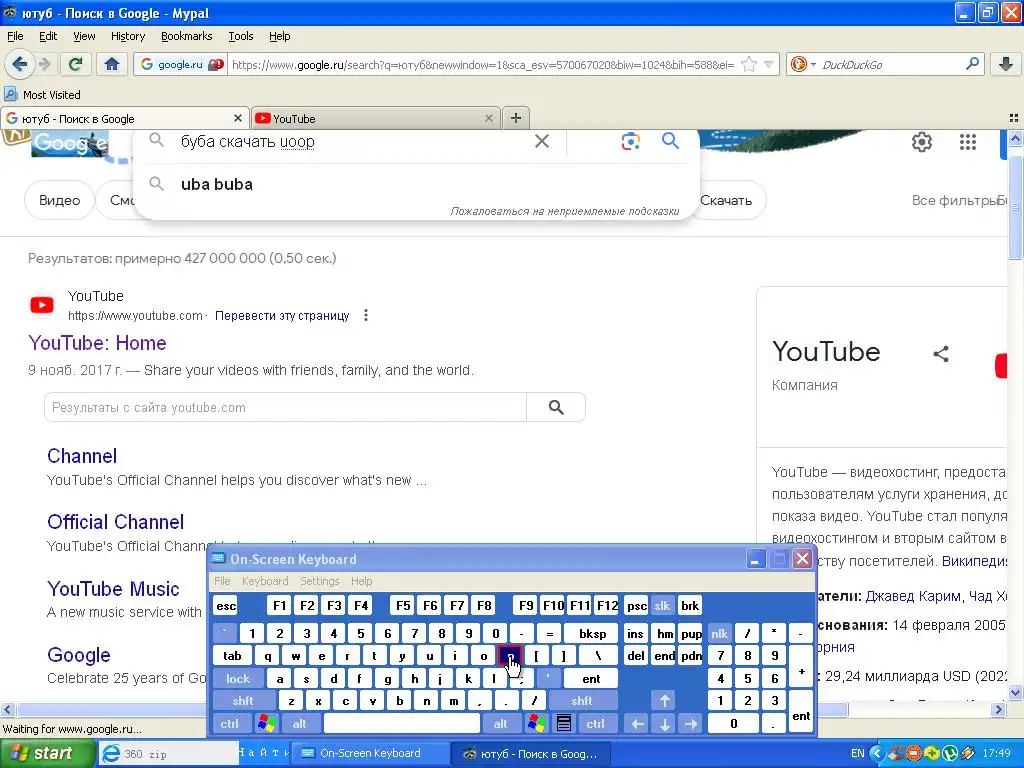The height and width of the screenshot is (768, 1024).
Task: Clear the Google search box with X
Action: coord(542,141)
